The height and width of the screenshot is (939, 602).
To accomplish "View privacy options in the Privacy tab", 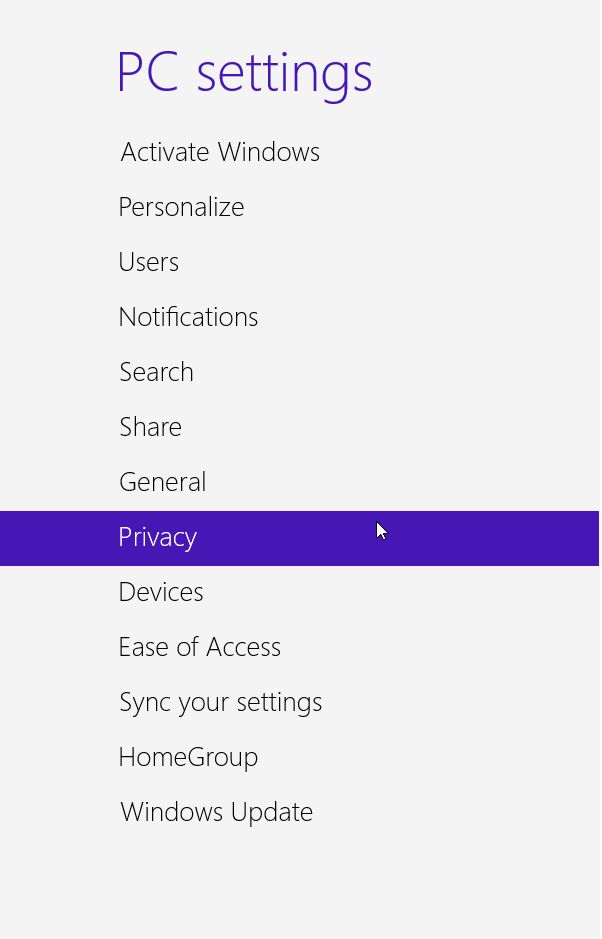I will point(157,537).
